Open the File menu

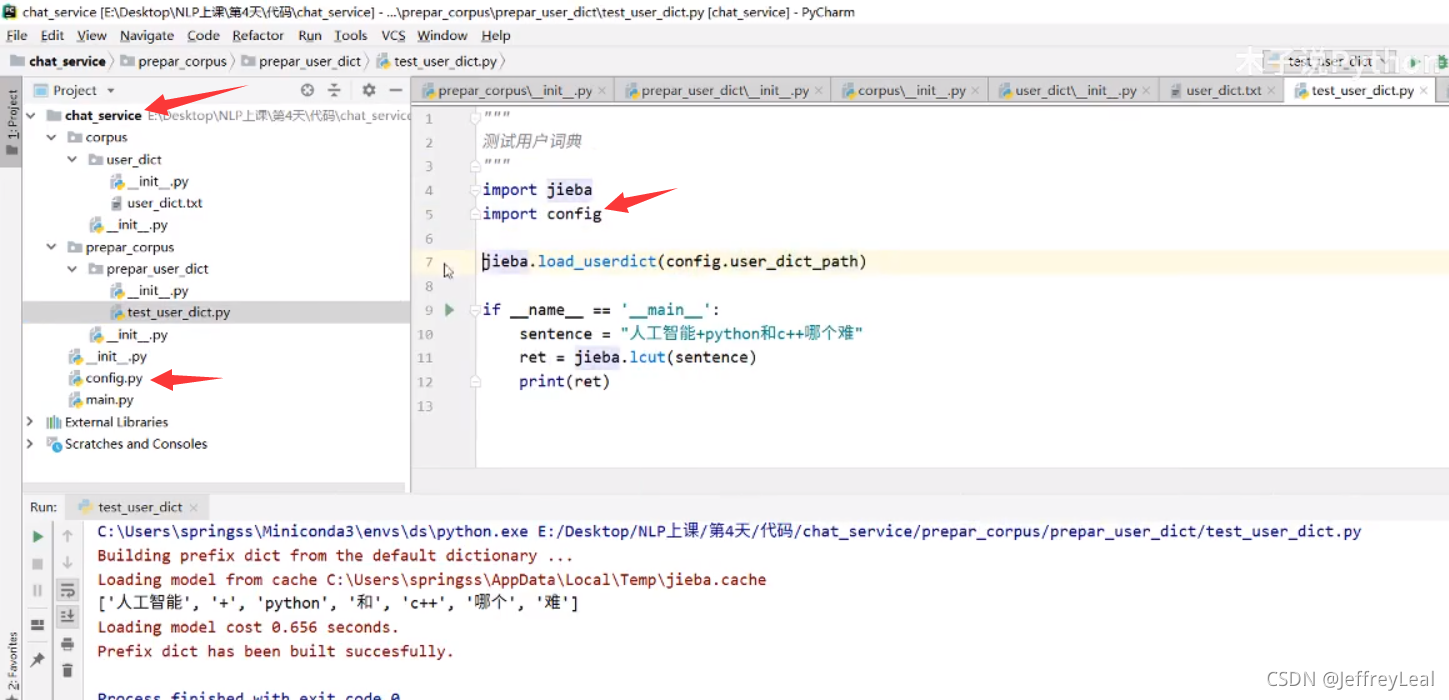[x=17, y=35]
